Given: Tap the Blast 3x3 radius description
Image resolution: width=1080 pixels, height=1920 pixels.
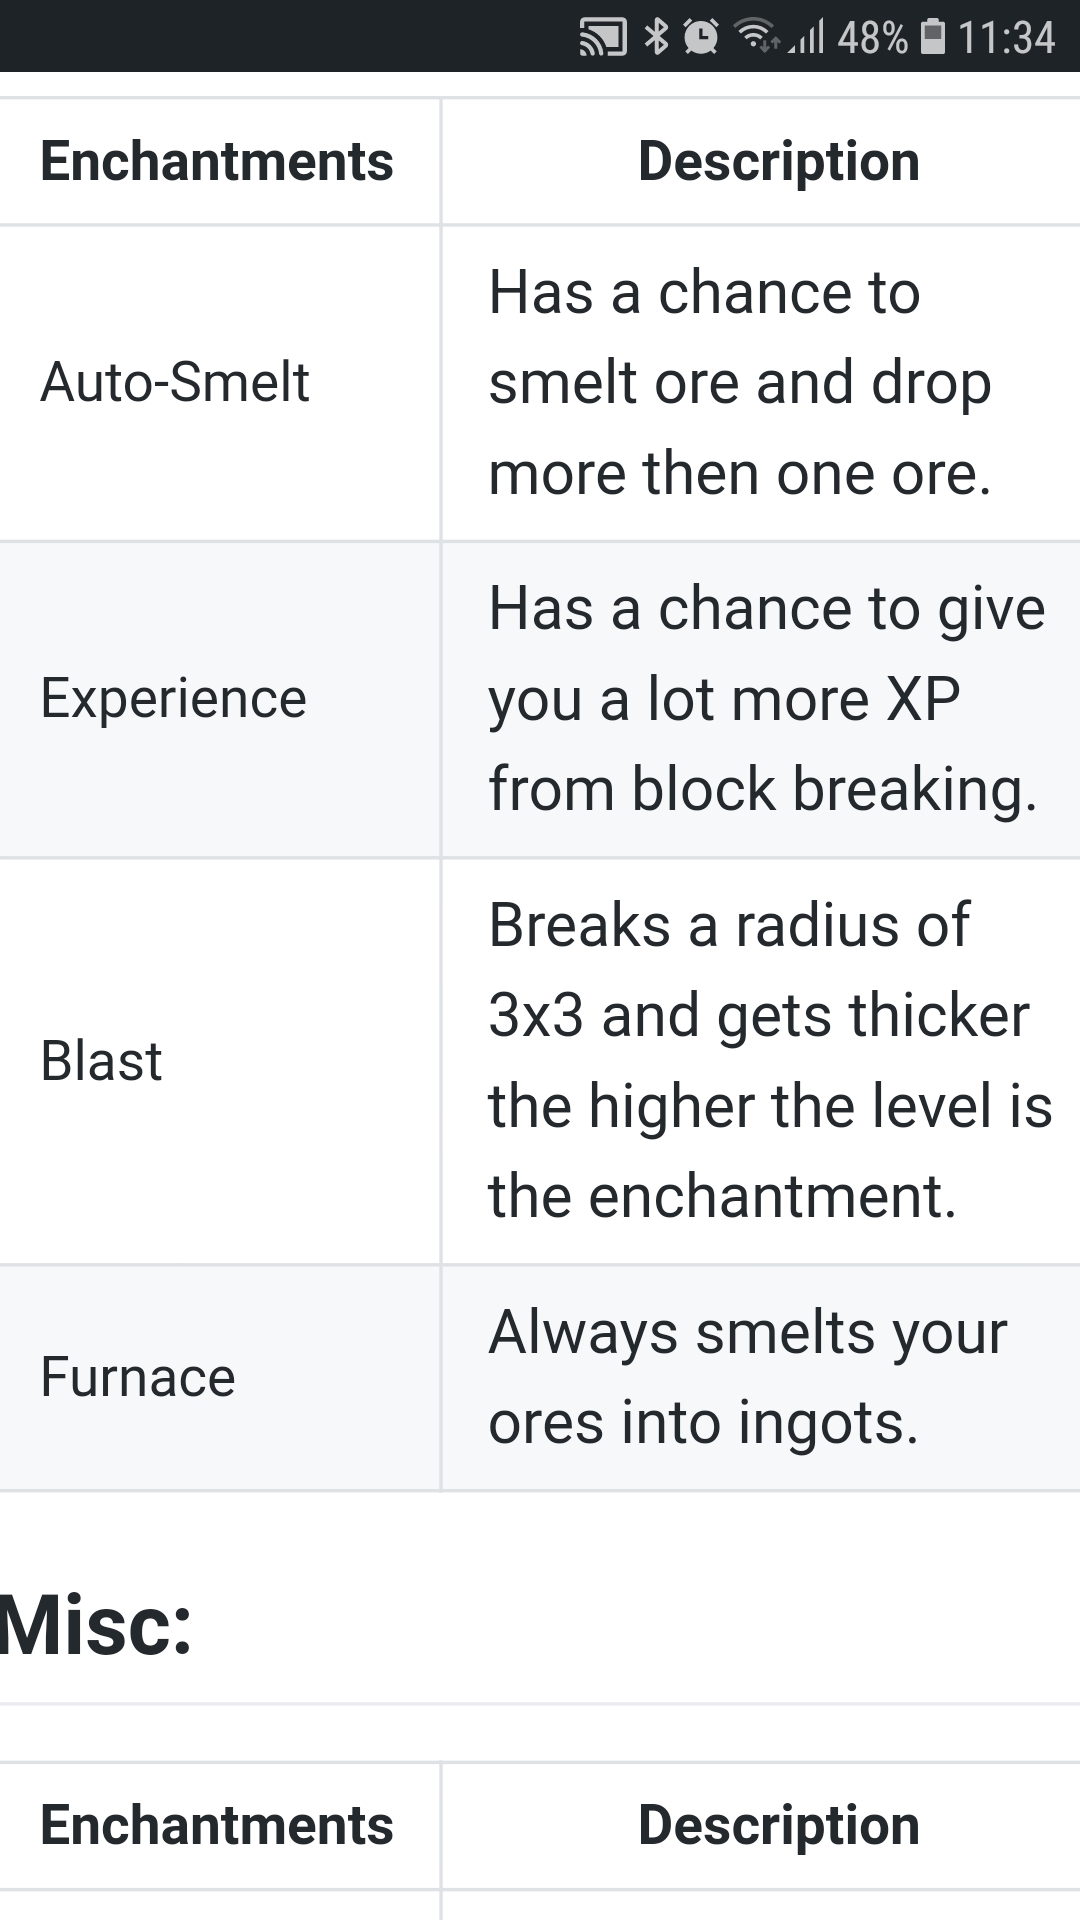Looking at the screenshot, I should coord(770,1061).
